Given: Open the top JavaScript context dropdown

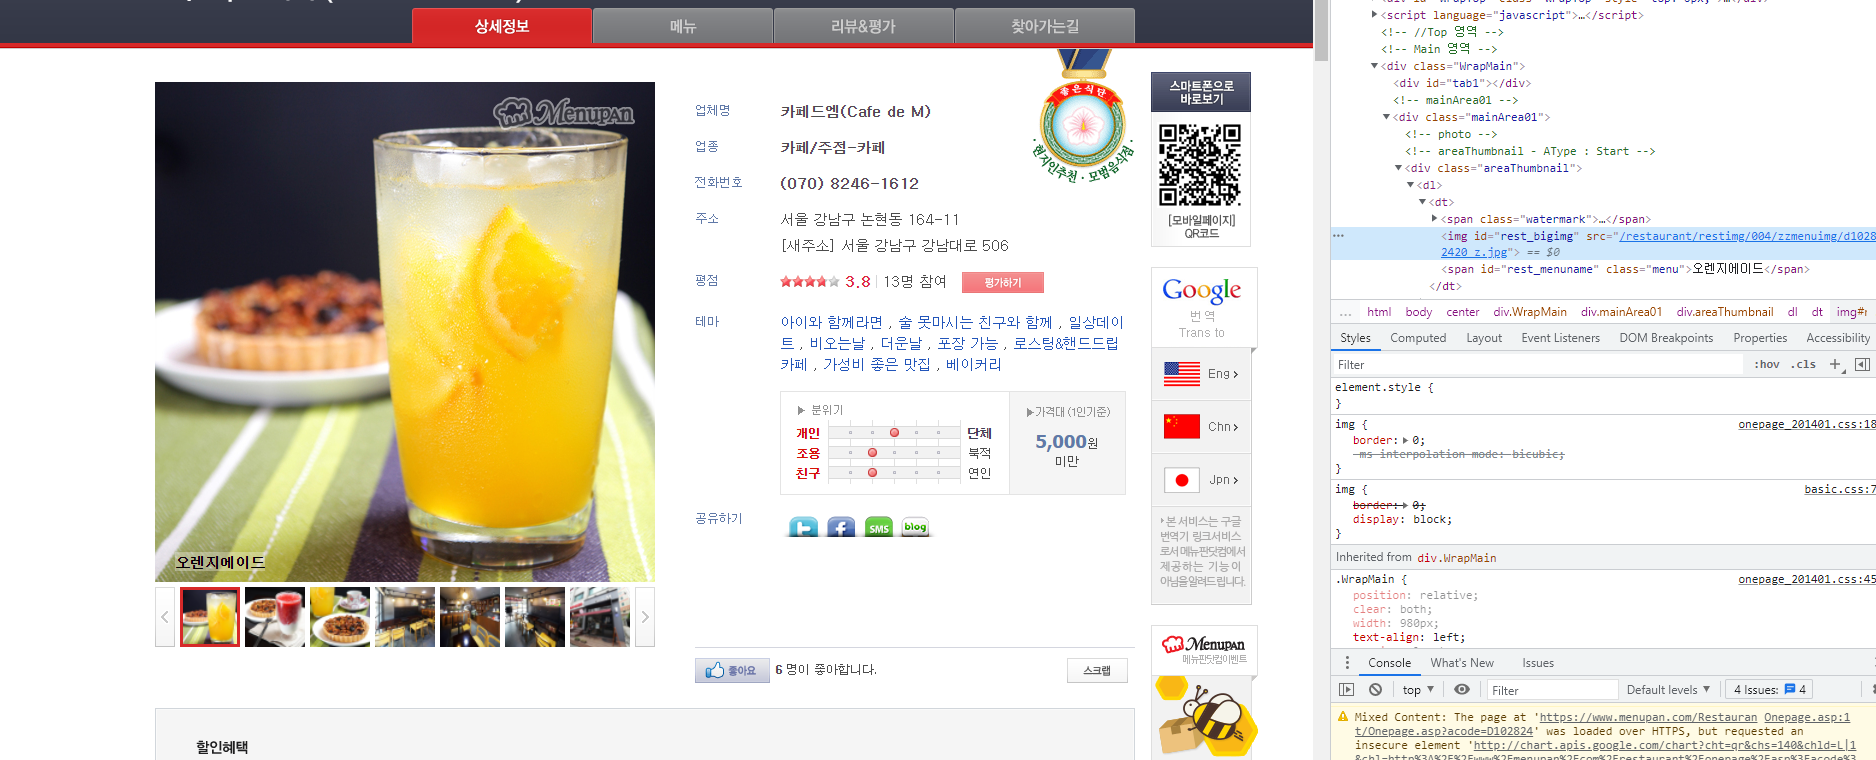Looking at the screenshot, I should click(x=1418, y=689).
